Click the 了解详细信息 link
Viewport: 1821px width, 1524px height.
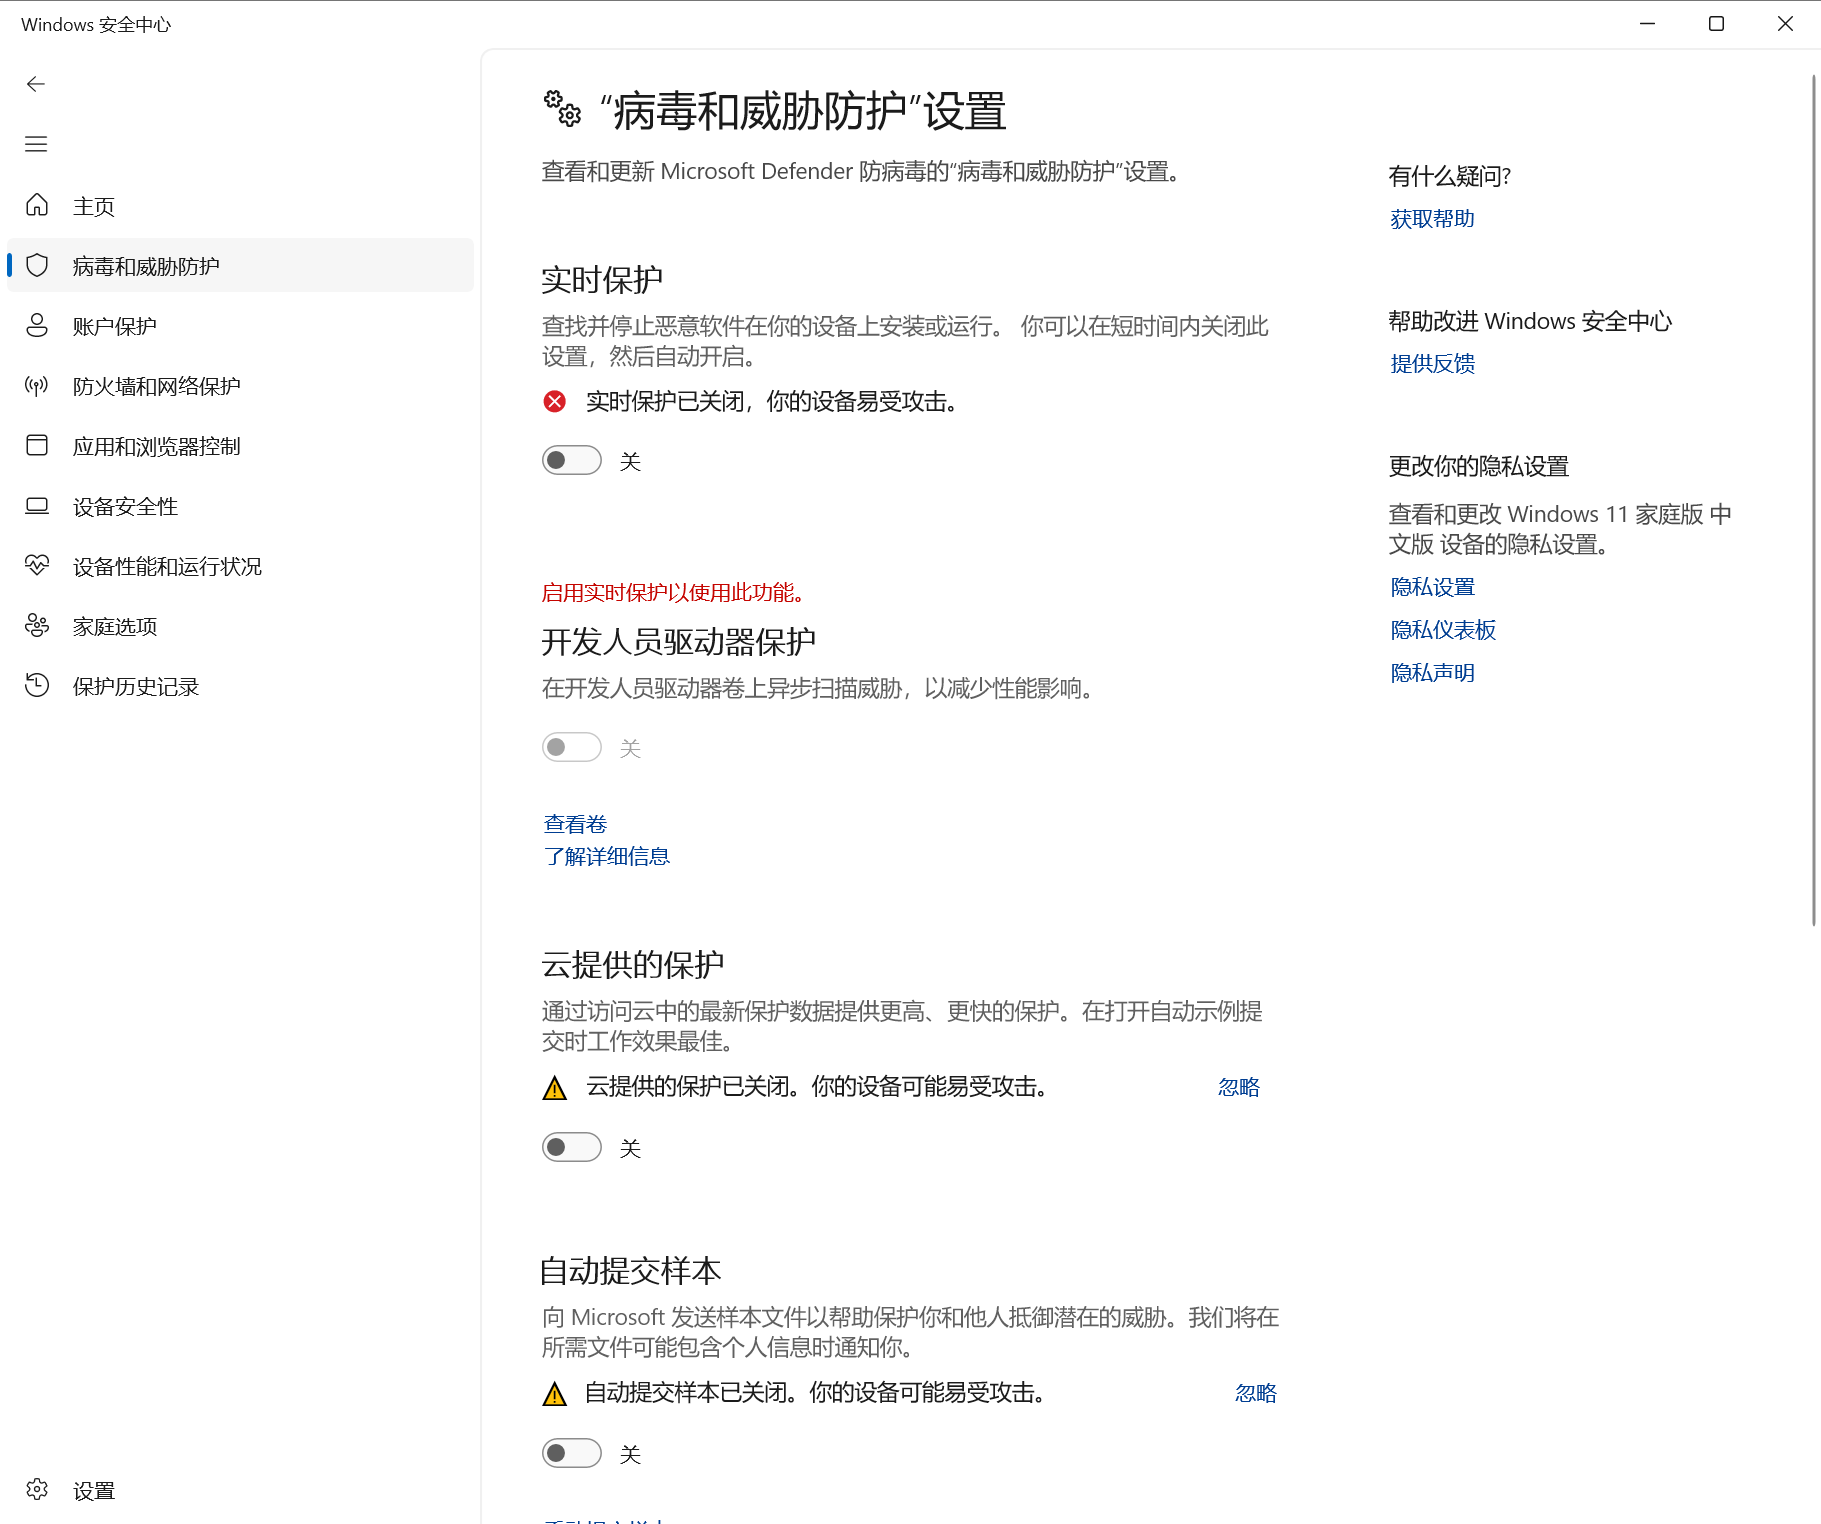click(x=606, y=856)
